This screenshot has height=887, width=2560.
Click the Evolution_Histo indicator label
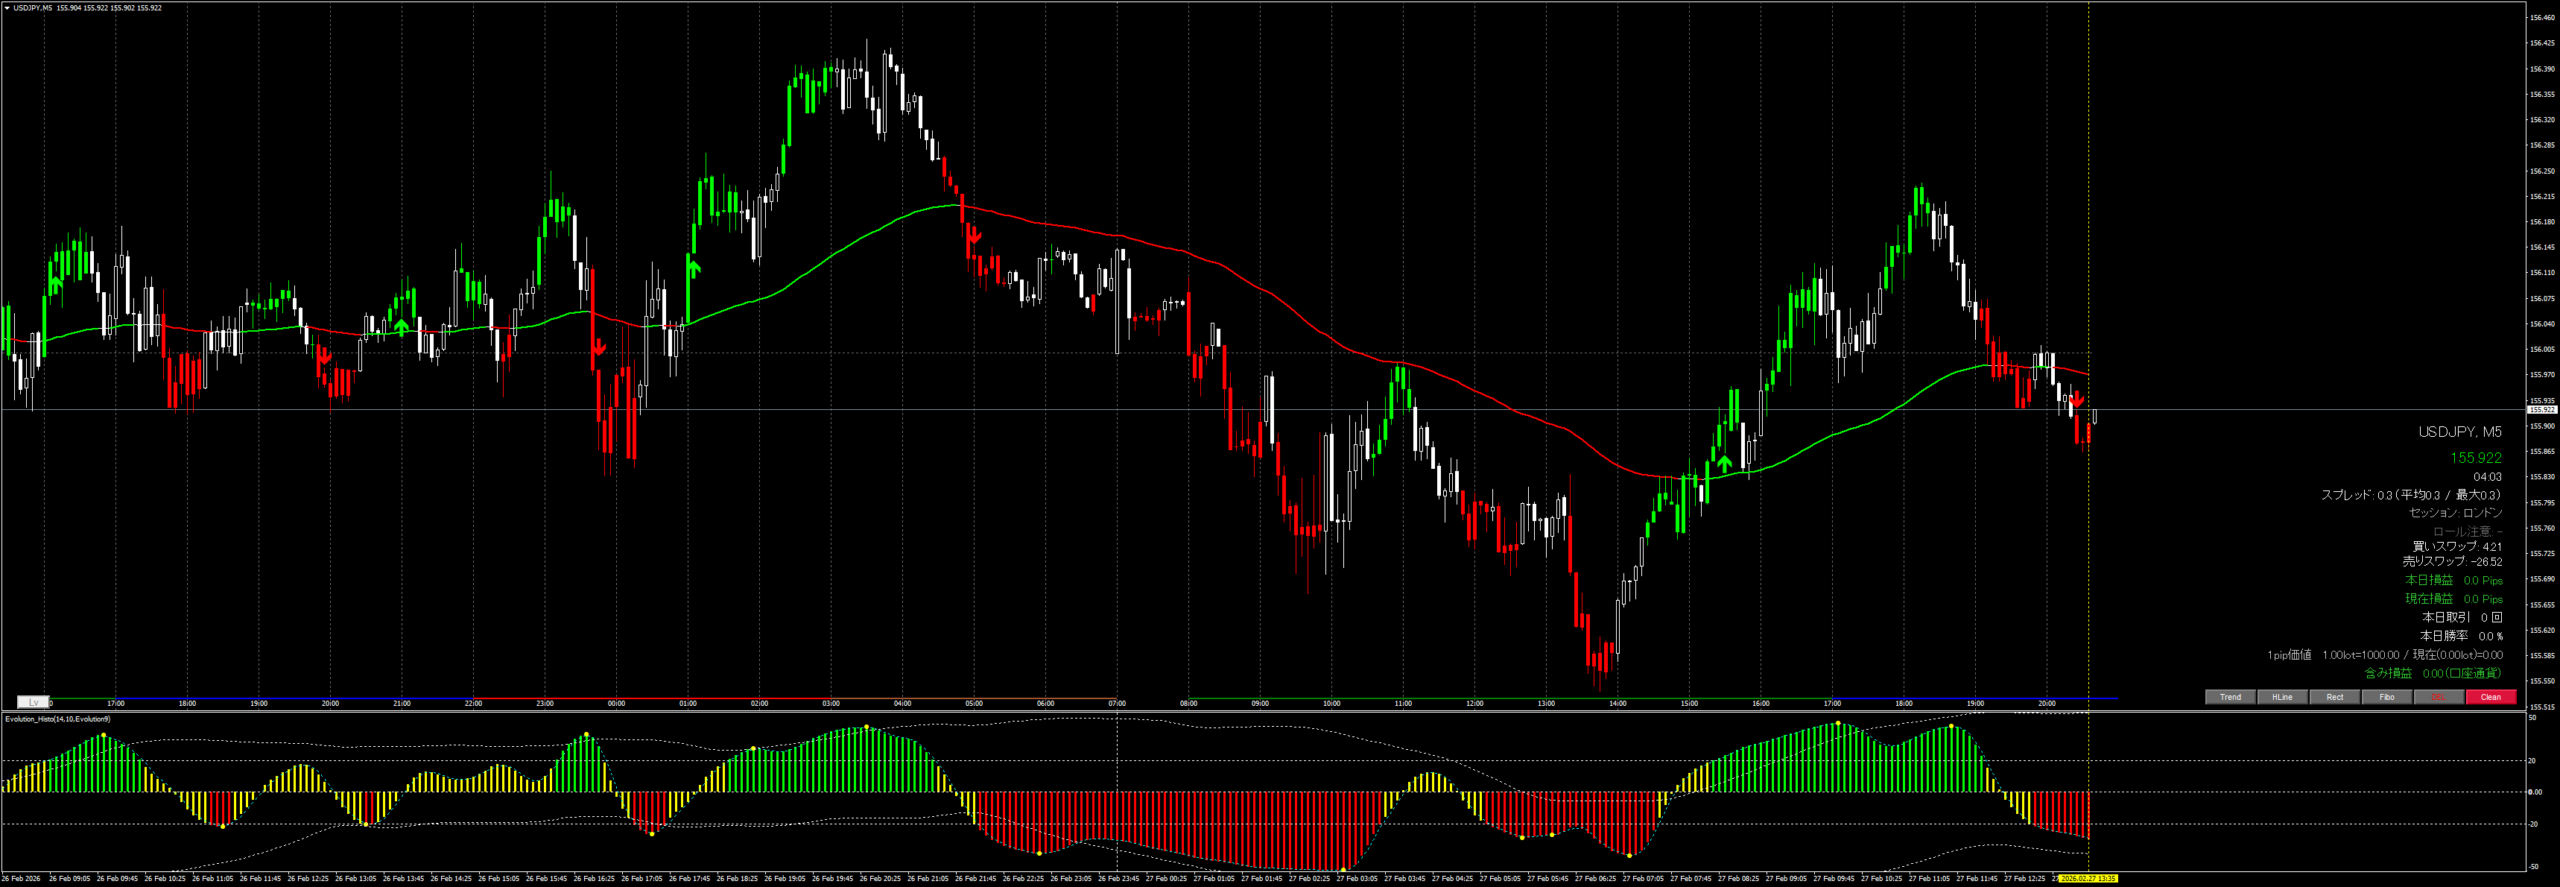[x=58, y=719]
